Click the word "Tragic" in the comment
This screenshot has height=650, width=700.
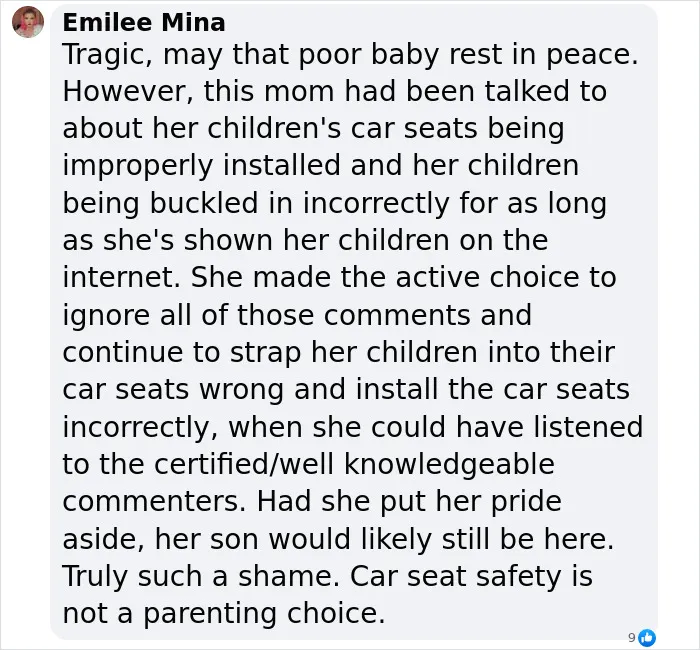point(106,55)
